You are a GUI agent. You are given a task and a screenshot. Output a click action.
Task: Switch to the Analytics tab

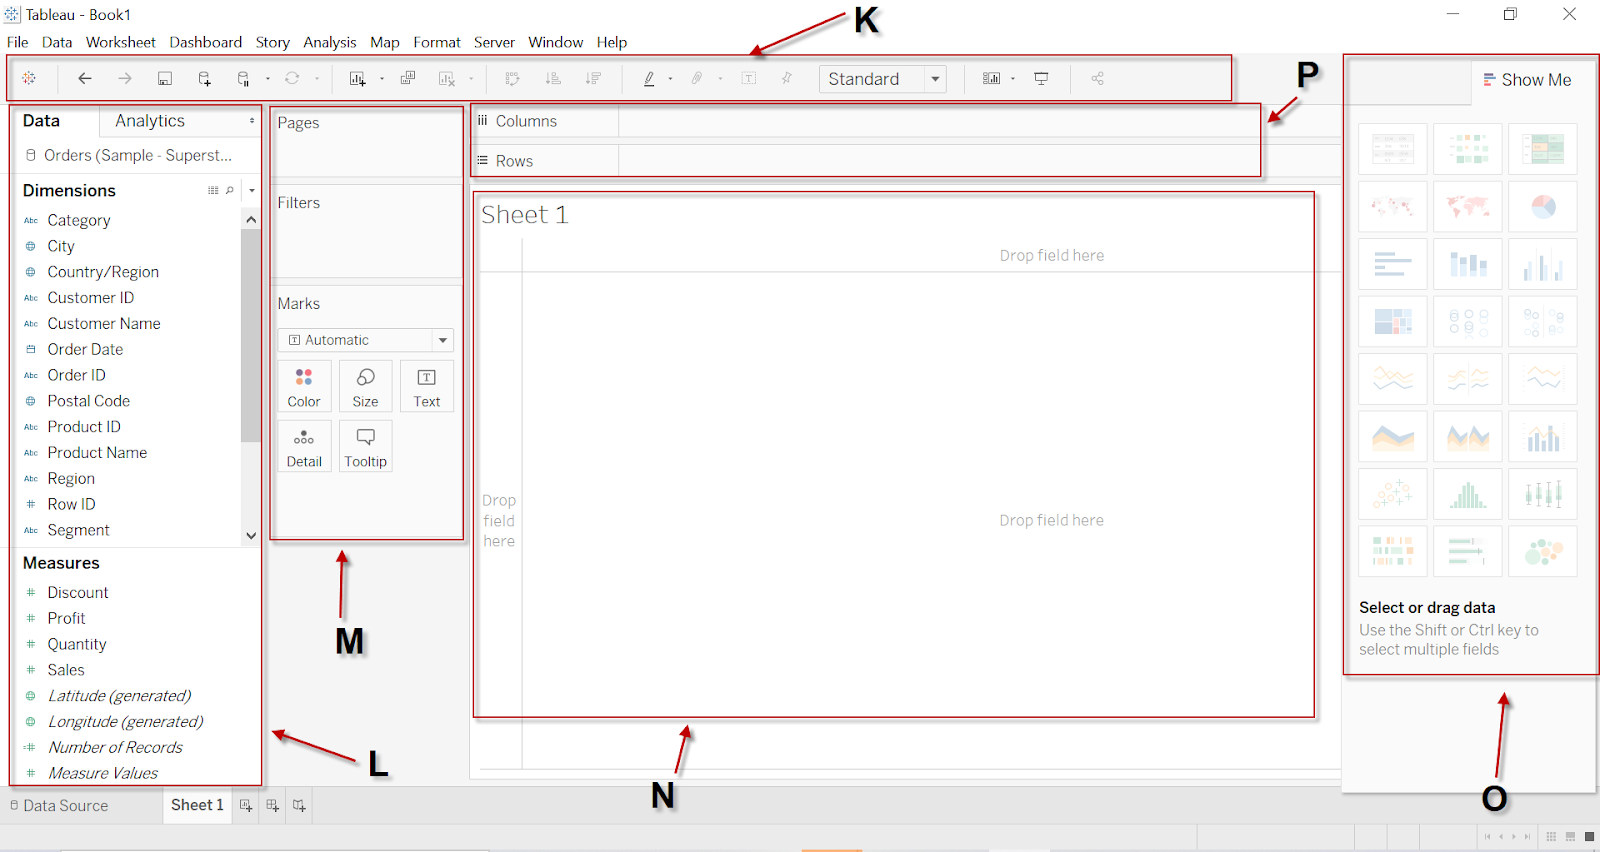point(150,121)
